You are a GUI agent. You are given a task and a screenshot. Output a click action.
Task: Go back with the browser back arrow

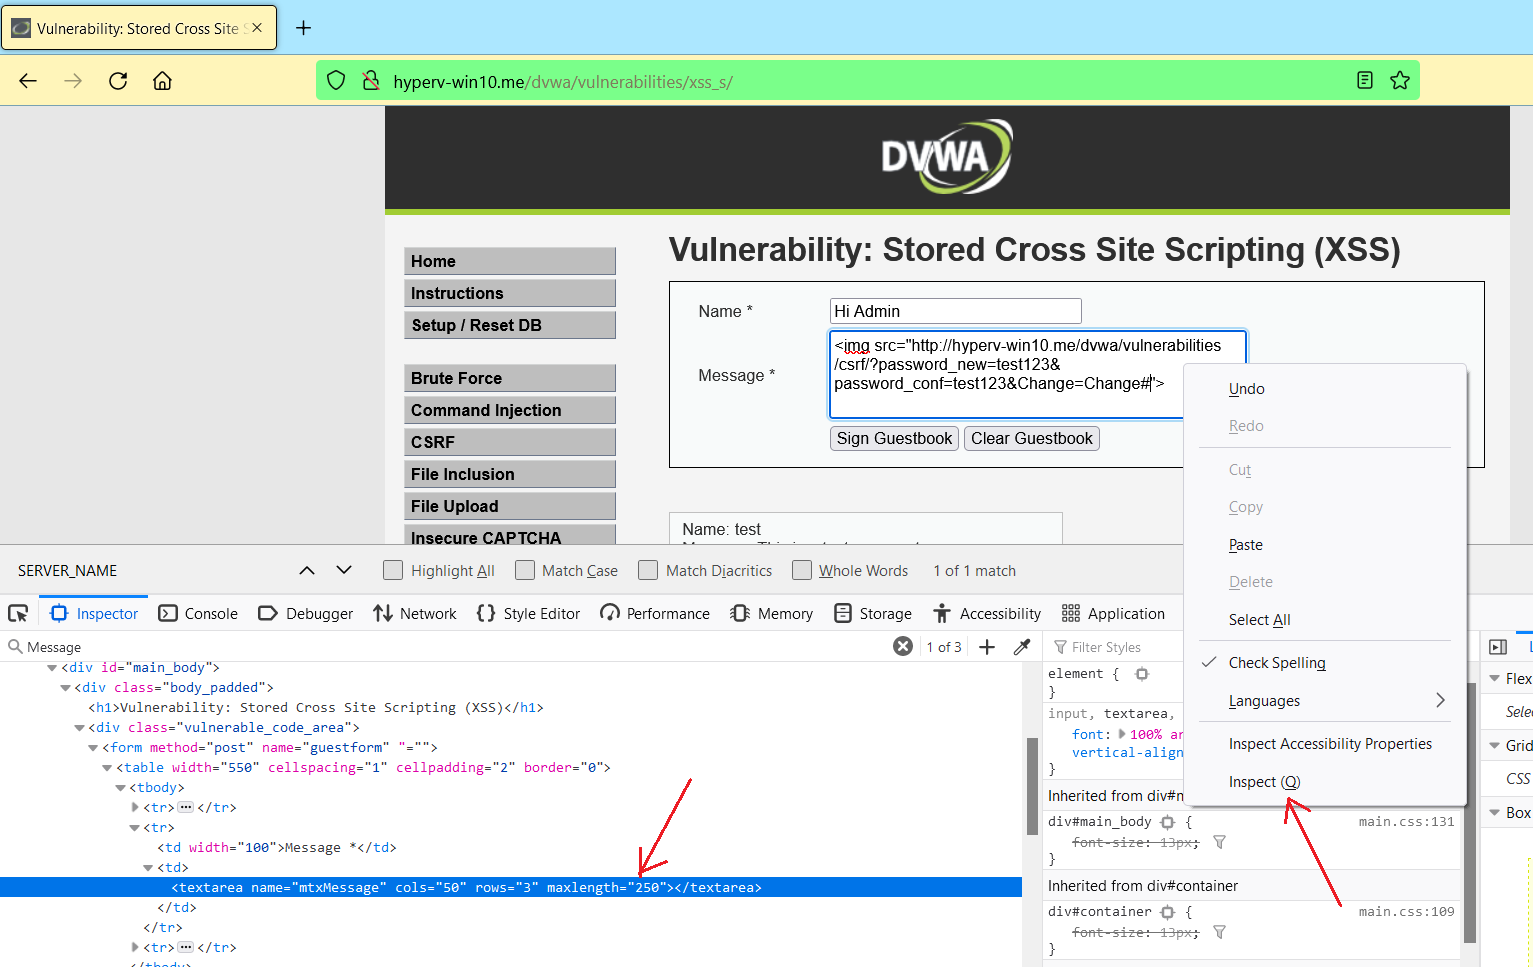(28, 81)
